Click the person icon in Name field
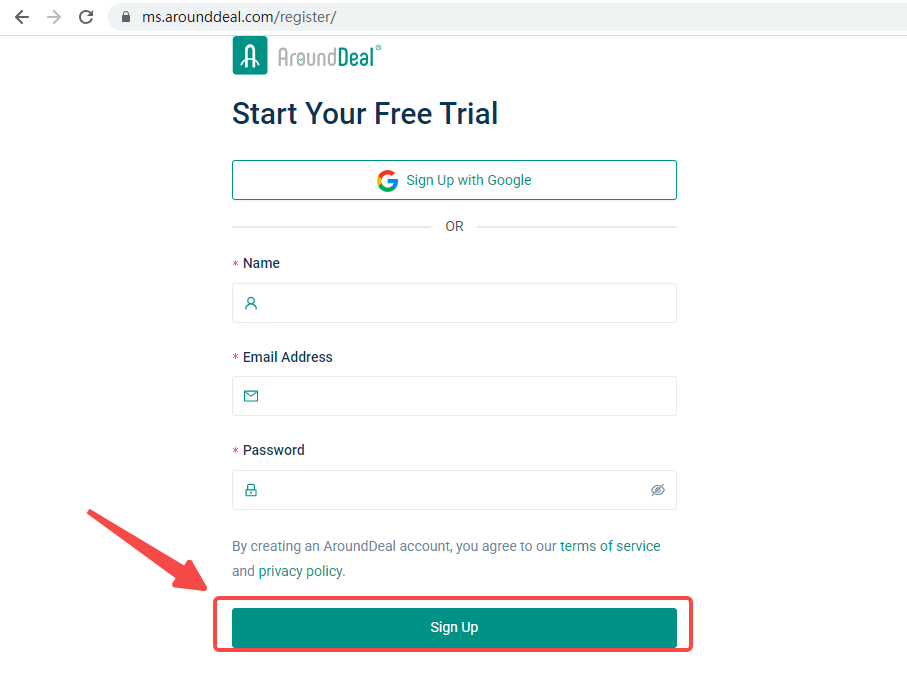 coord(251,303)
